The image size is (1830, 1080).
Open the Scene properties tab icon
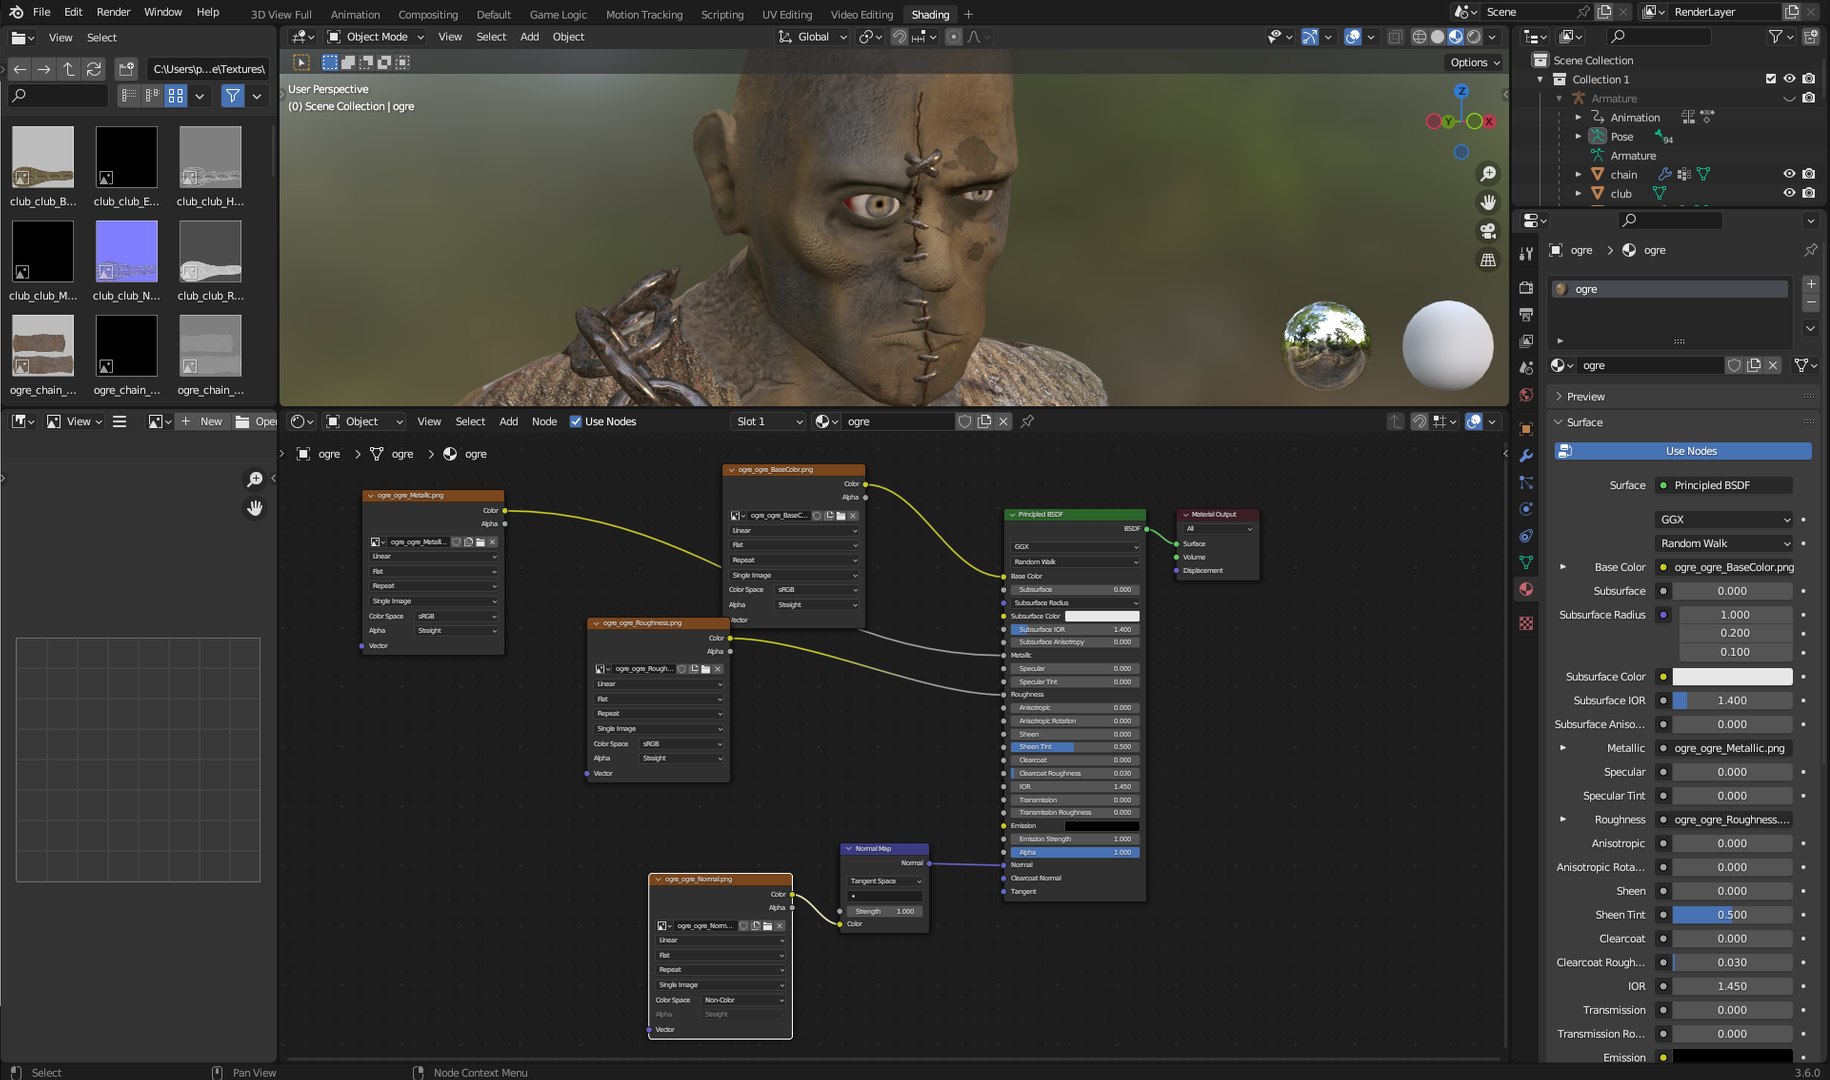[x=1526, y=369]
